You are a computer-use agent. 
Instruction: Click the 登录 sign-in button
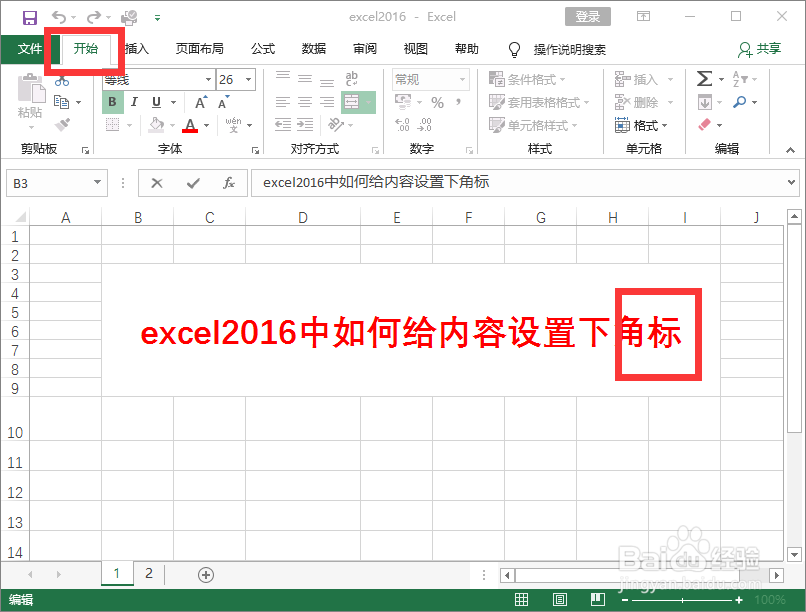588,16
